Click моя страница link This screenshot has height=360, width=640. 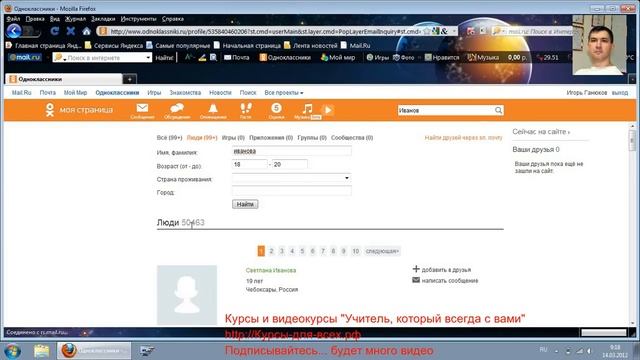pos(86,110)
